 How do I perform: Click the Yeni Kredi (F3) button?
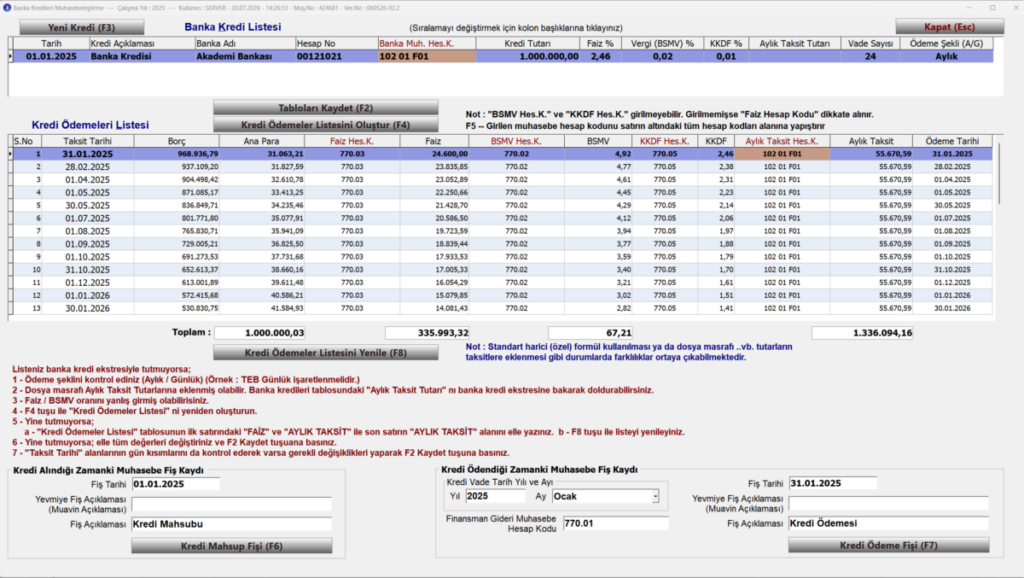82,27
